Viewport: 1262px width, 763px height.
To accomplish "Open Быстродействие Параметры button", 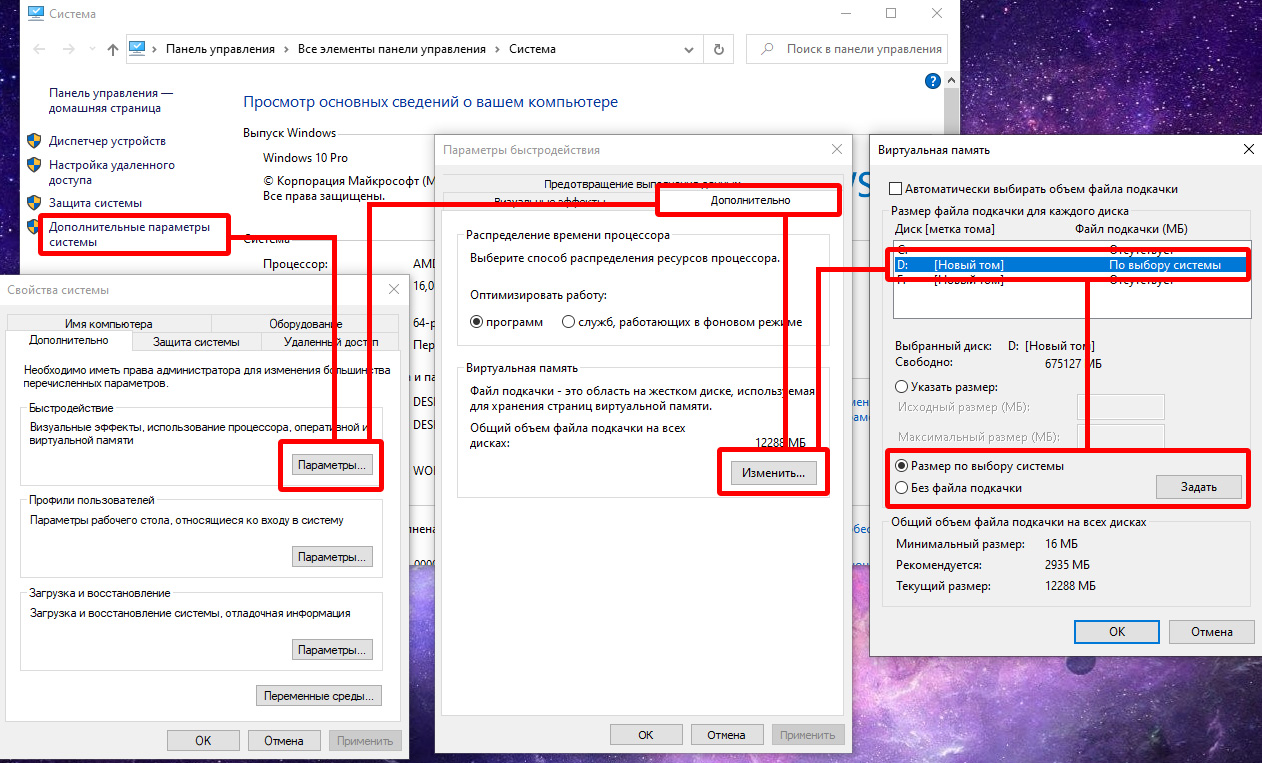I will (333, 465).
